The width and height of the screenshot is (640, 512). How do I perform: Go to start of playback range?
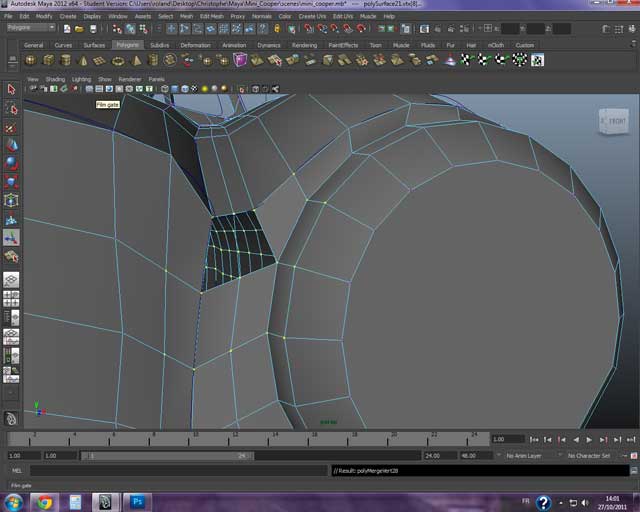[533, 440]
